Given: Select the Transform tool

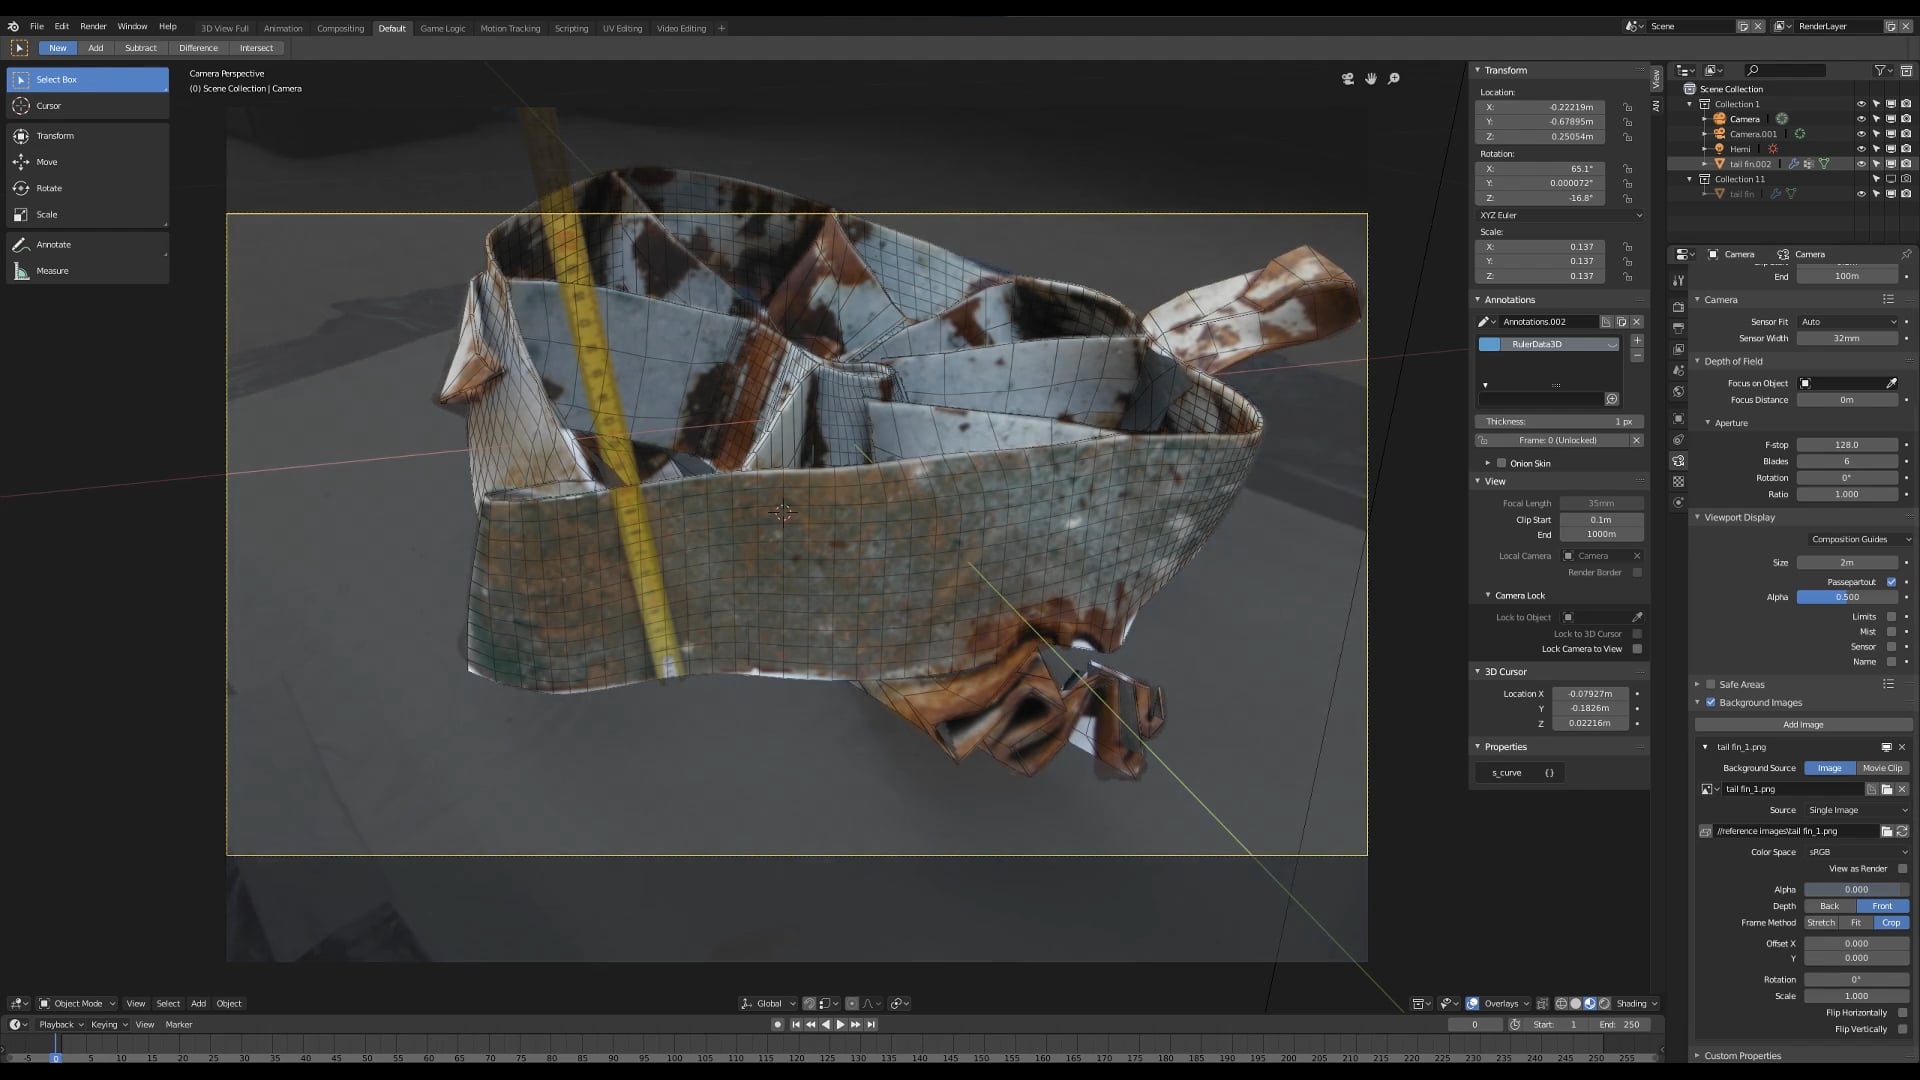Looking at the screenshot, I should [x=88, y=135].
